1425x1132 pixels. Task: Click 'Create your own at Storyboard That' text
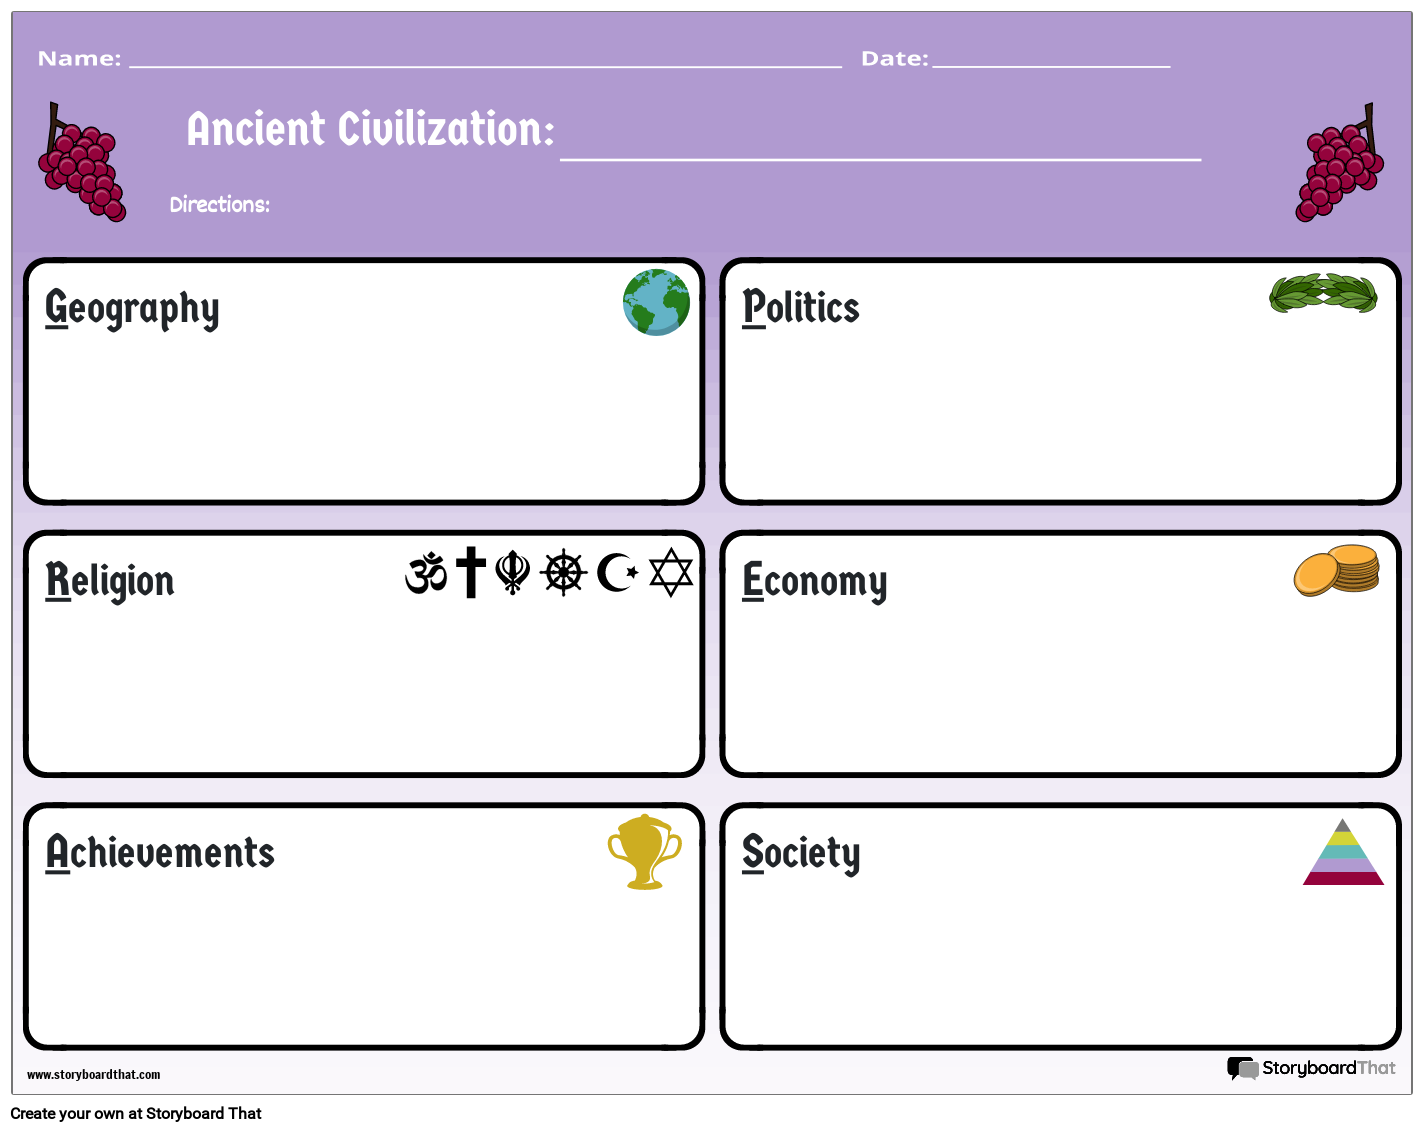136,1114
